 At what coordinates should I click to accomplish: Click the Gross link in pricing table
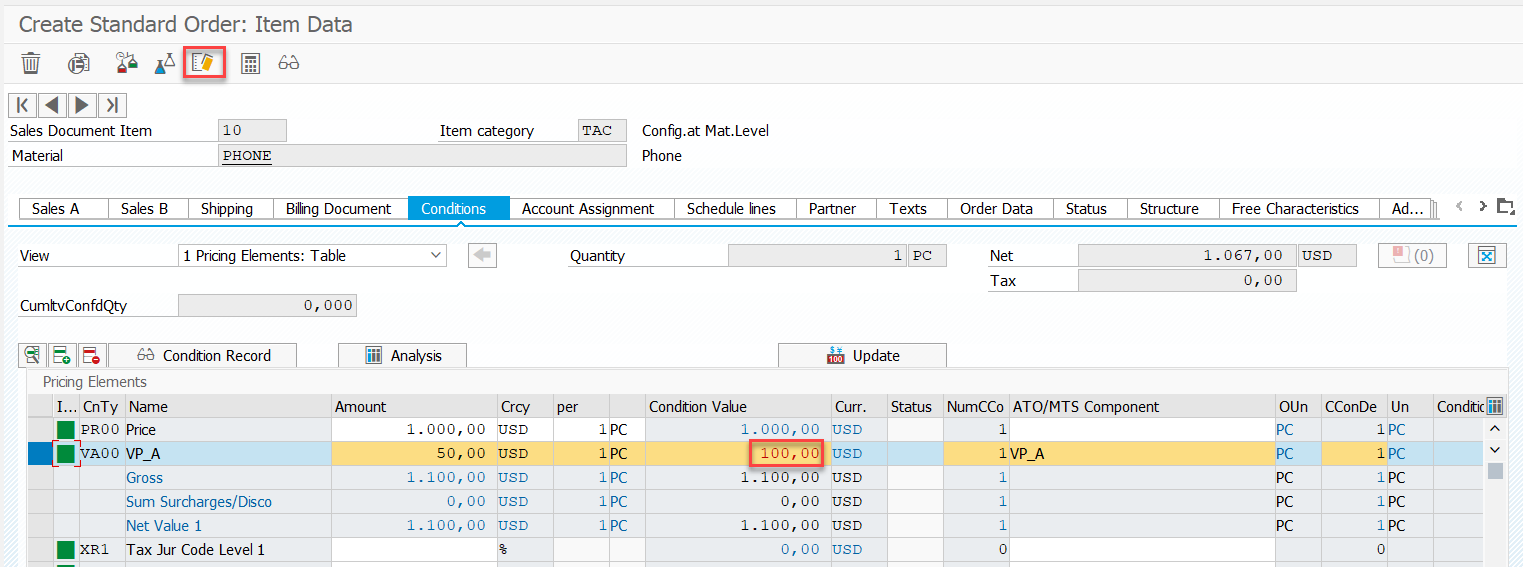(144, 478)
